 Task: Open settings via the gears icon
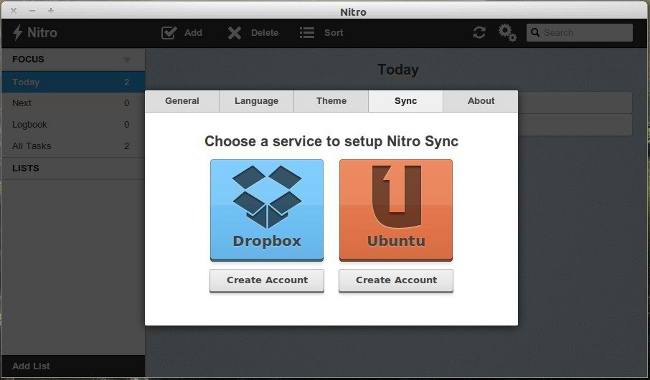click(x=507, y=33)
